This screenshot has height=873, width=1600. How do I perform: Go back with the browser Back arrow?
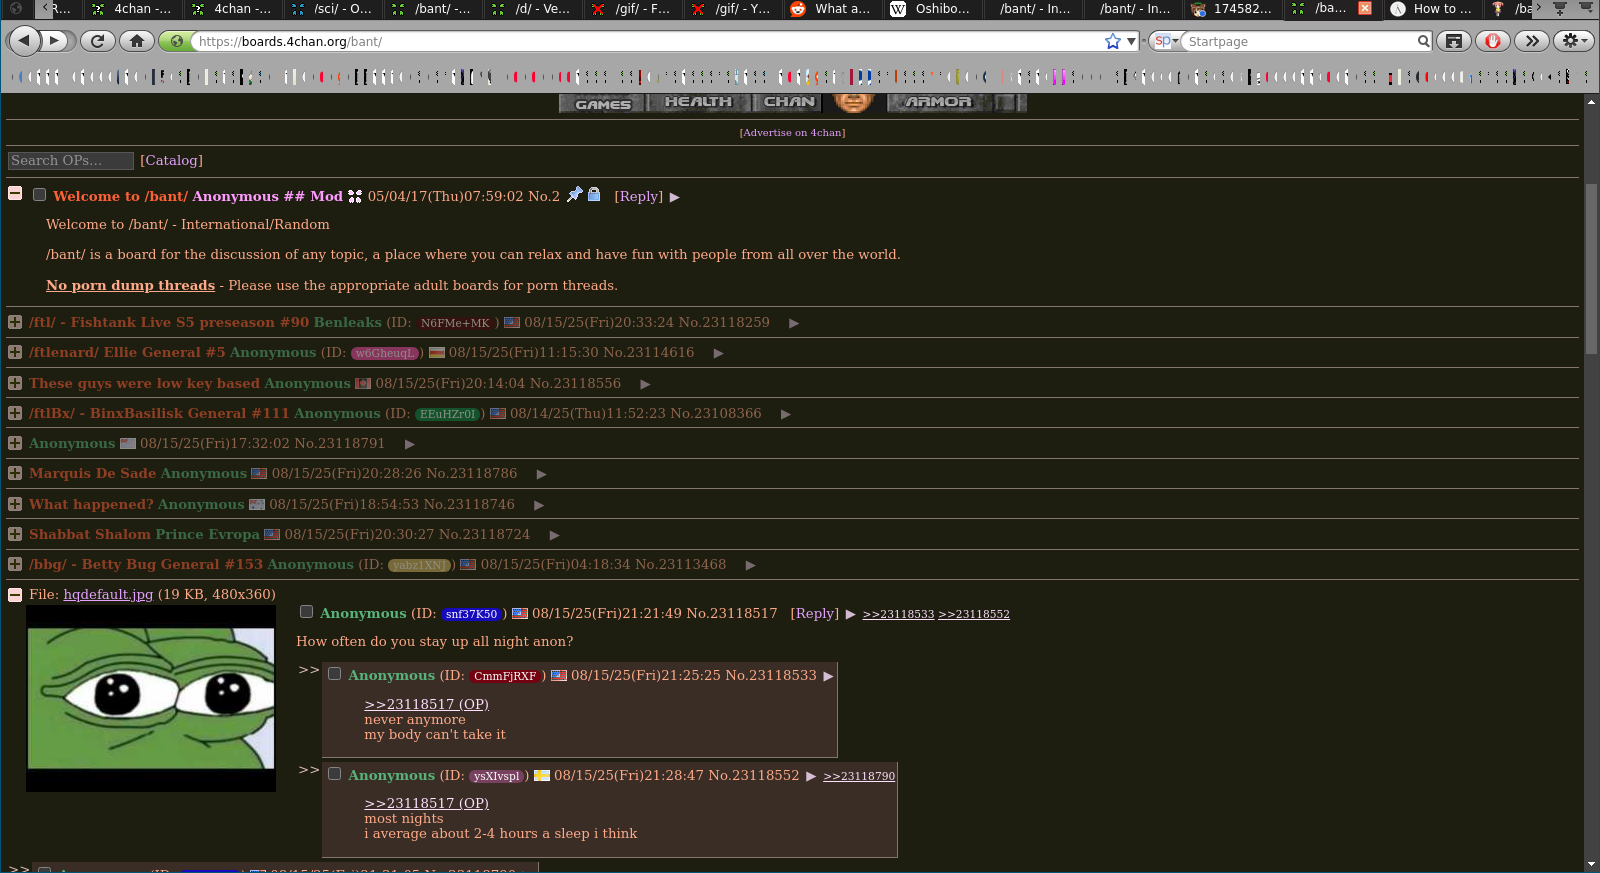tap(24, 41)
